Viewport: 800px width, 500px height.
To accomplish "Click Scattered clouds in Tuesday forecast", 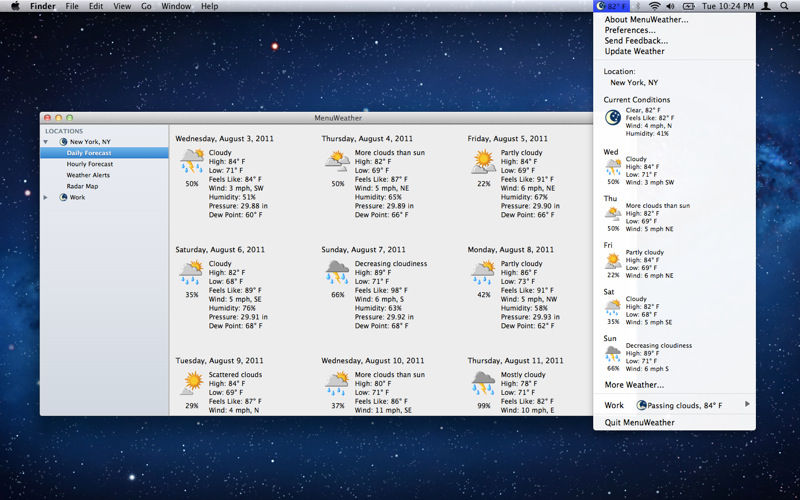I will [235, 374].
